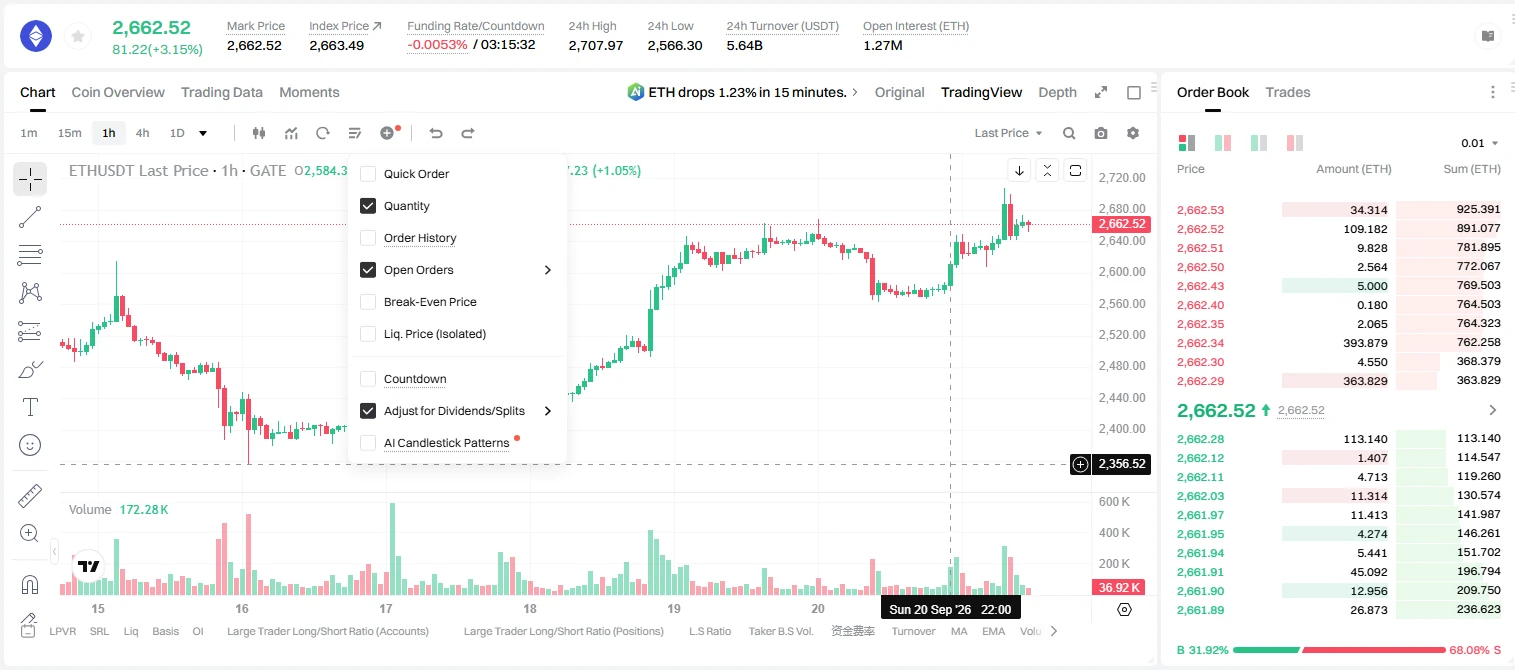Switch to the Original chart view
Image resolution: width=1515 pixels, height=670 pixels.
pyautogui.click(x=899, y=92)
